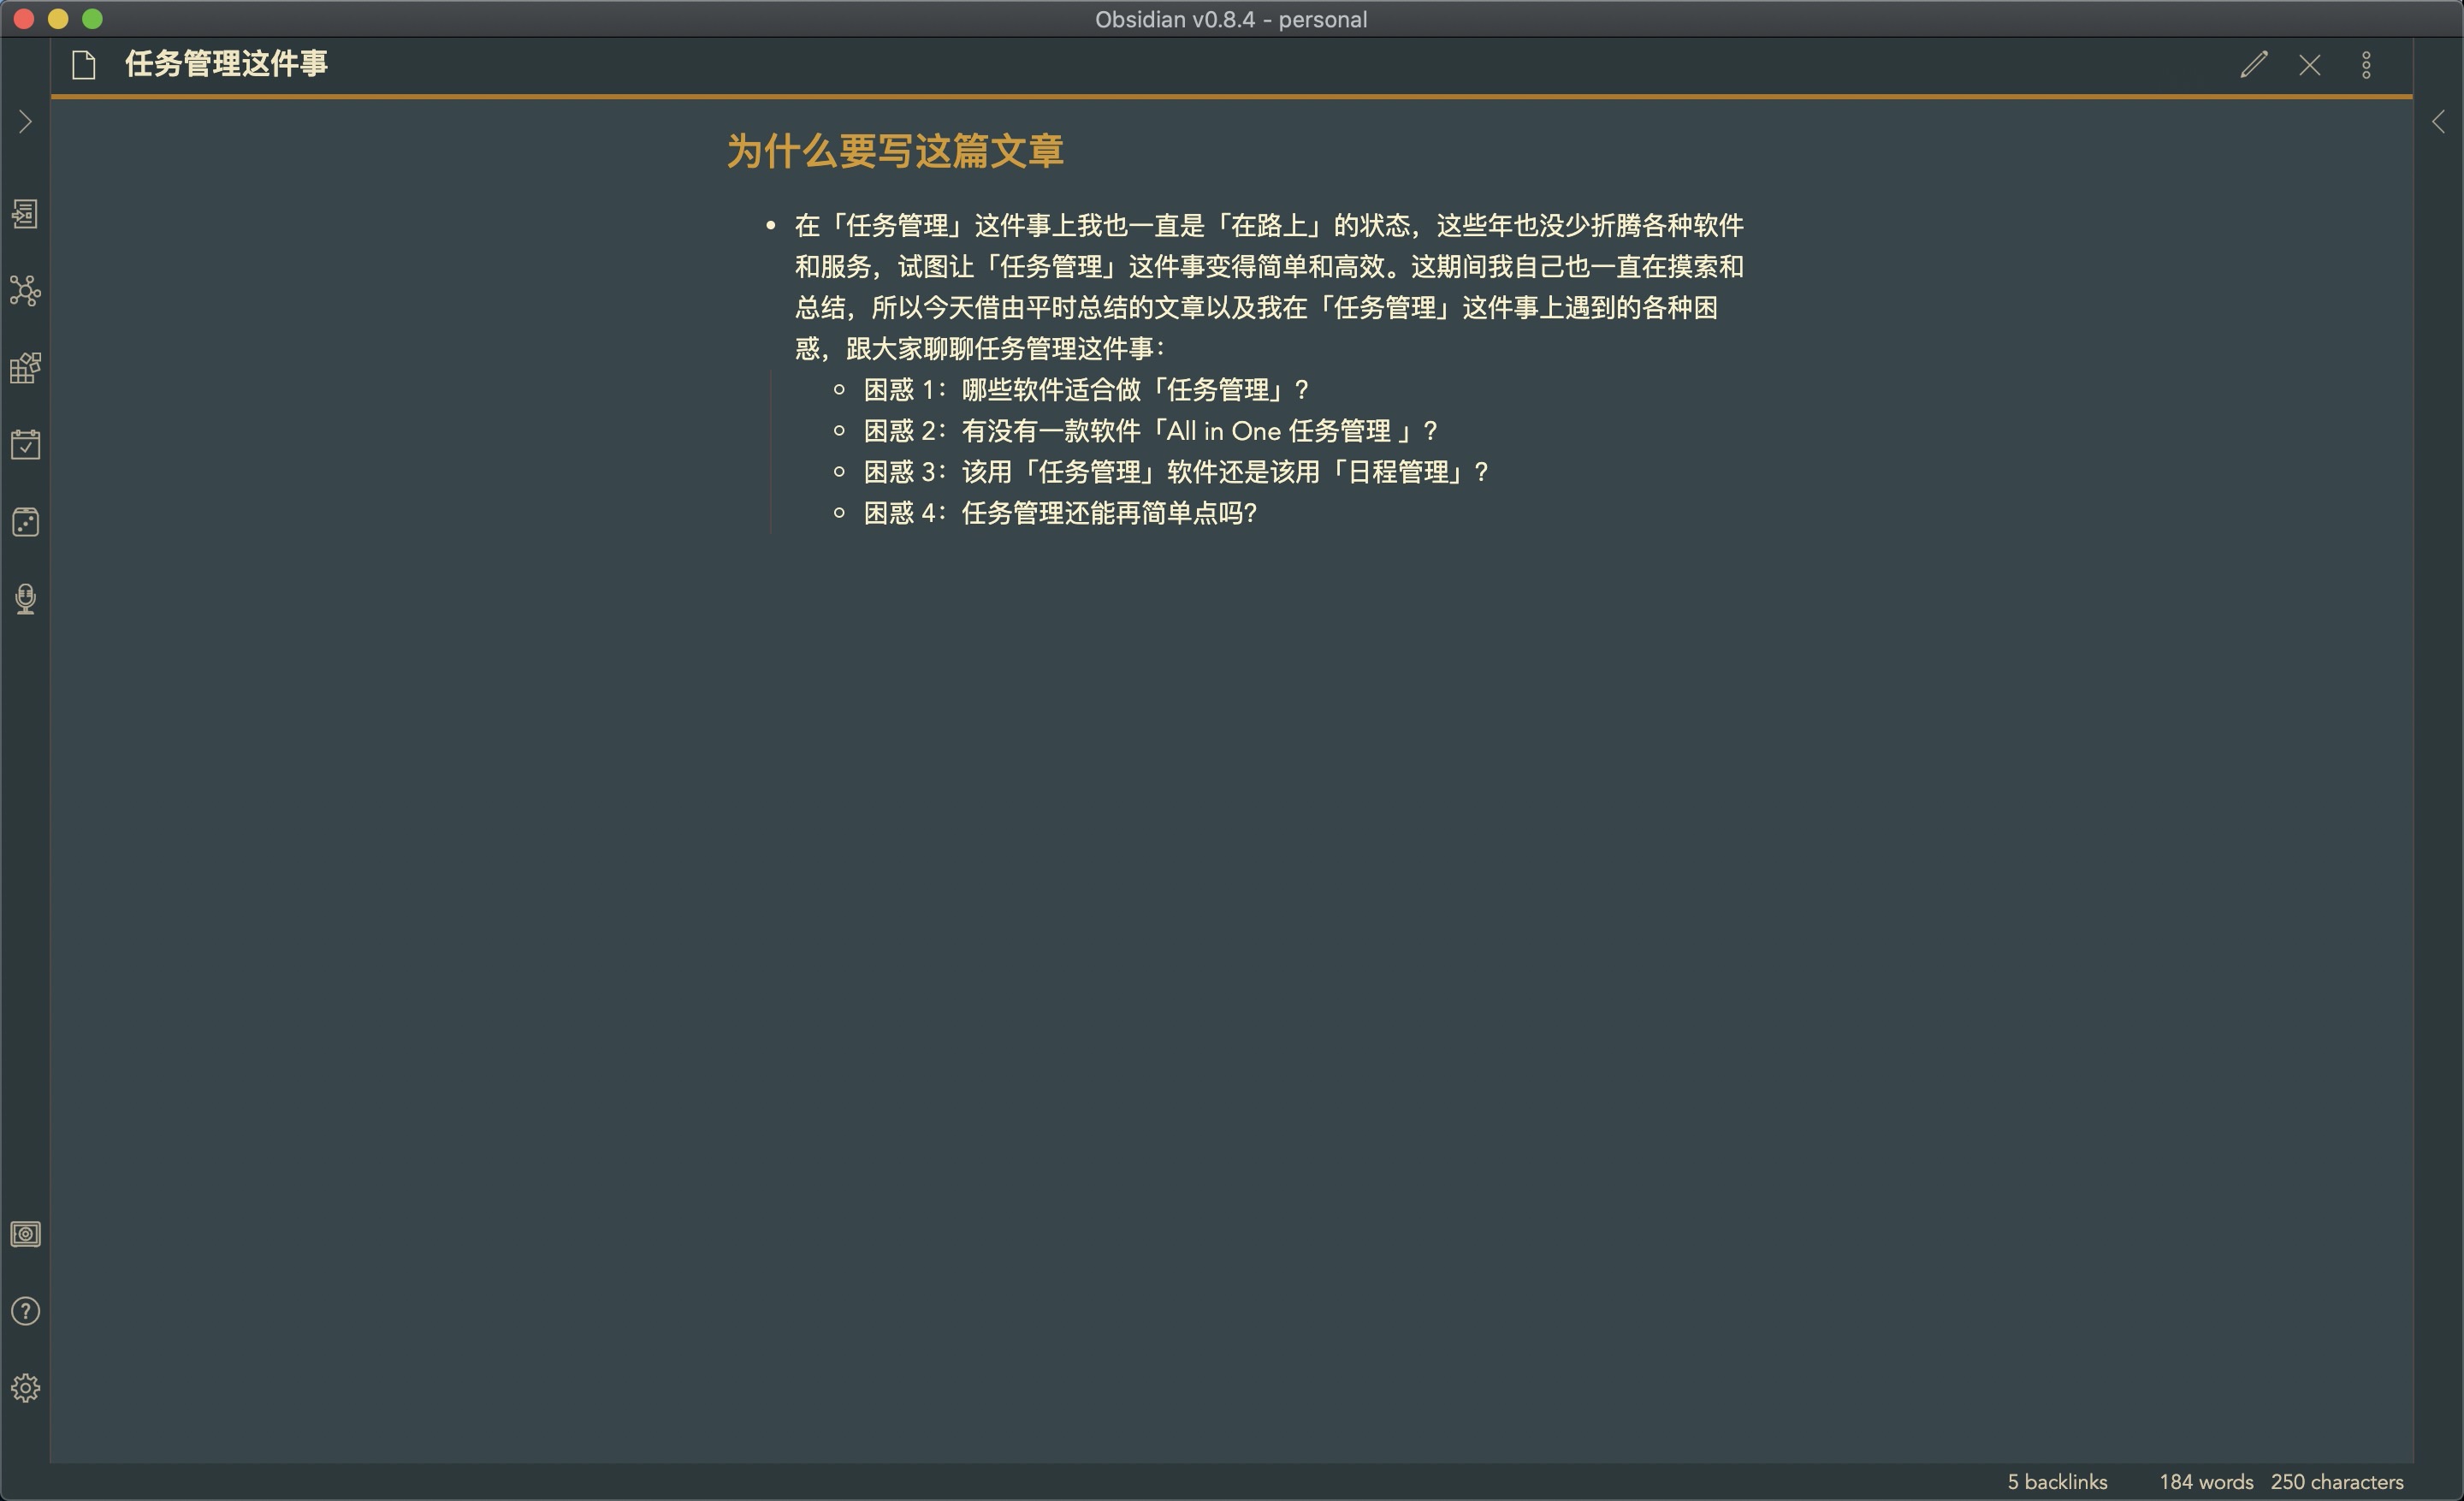Expand the left sidebar

(x=25, y=122)
